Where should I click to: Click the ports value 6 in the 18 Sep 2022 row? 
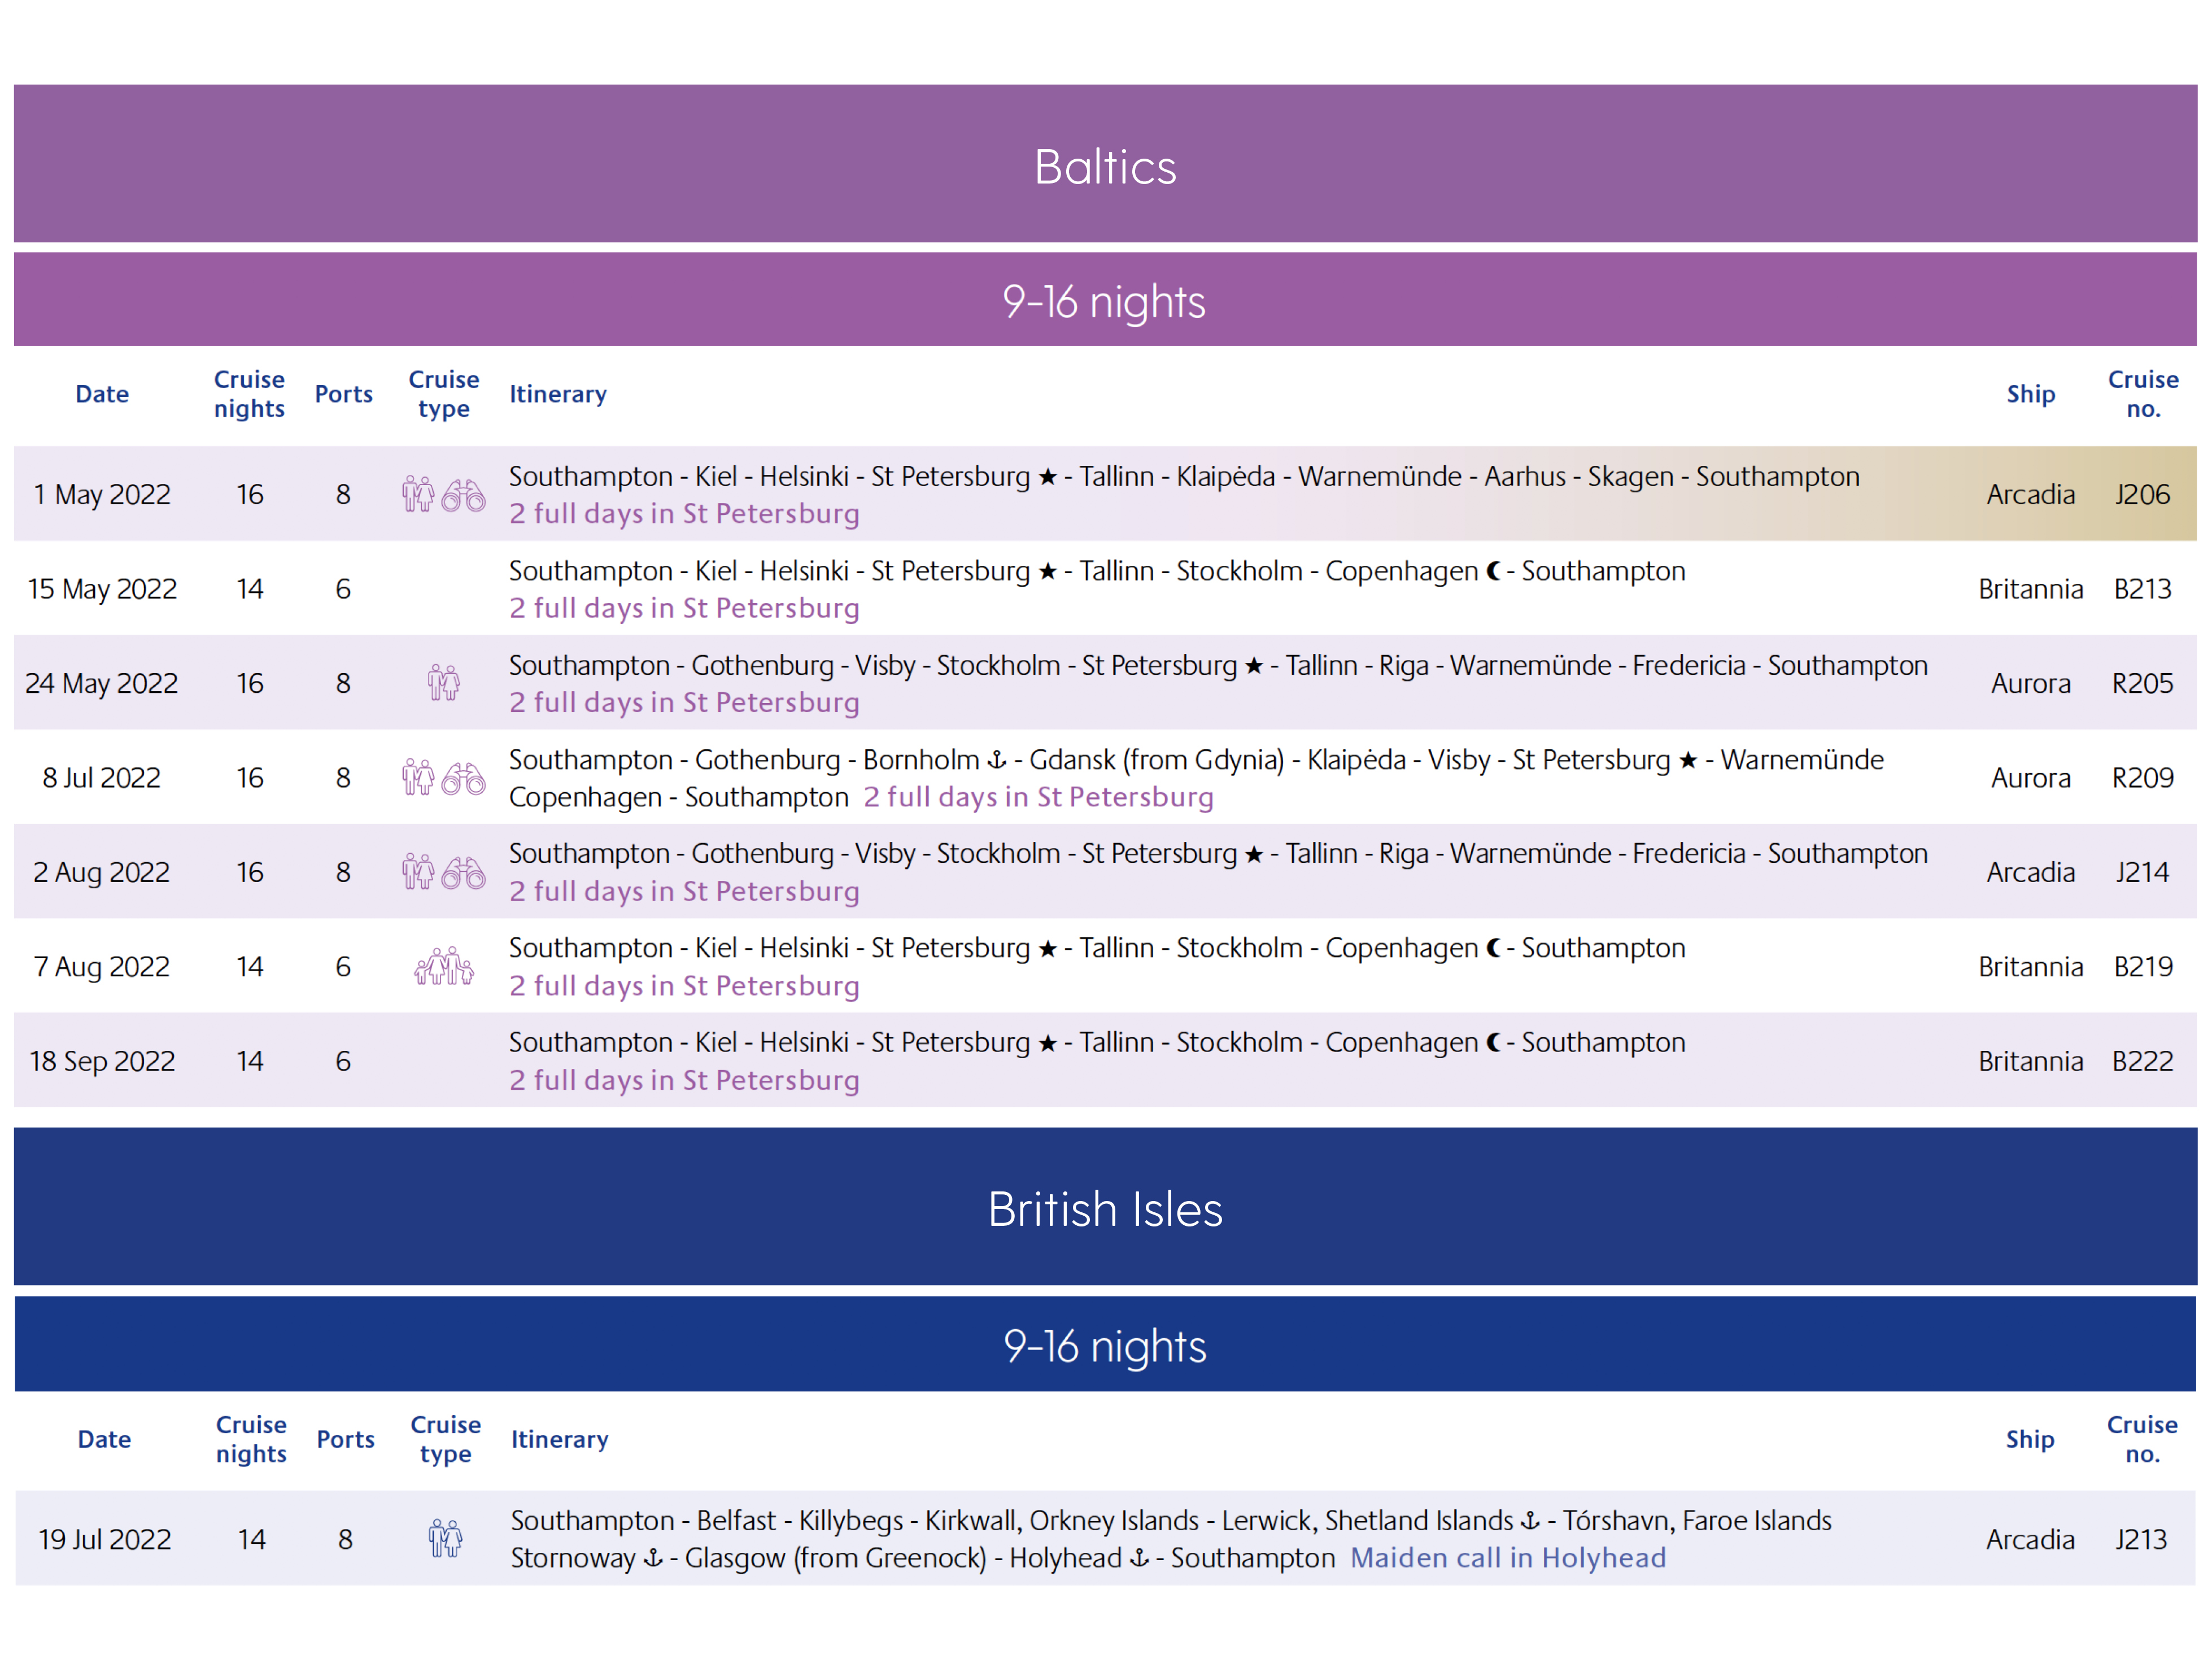point(343,1061)
